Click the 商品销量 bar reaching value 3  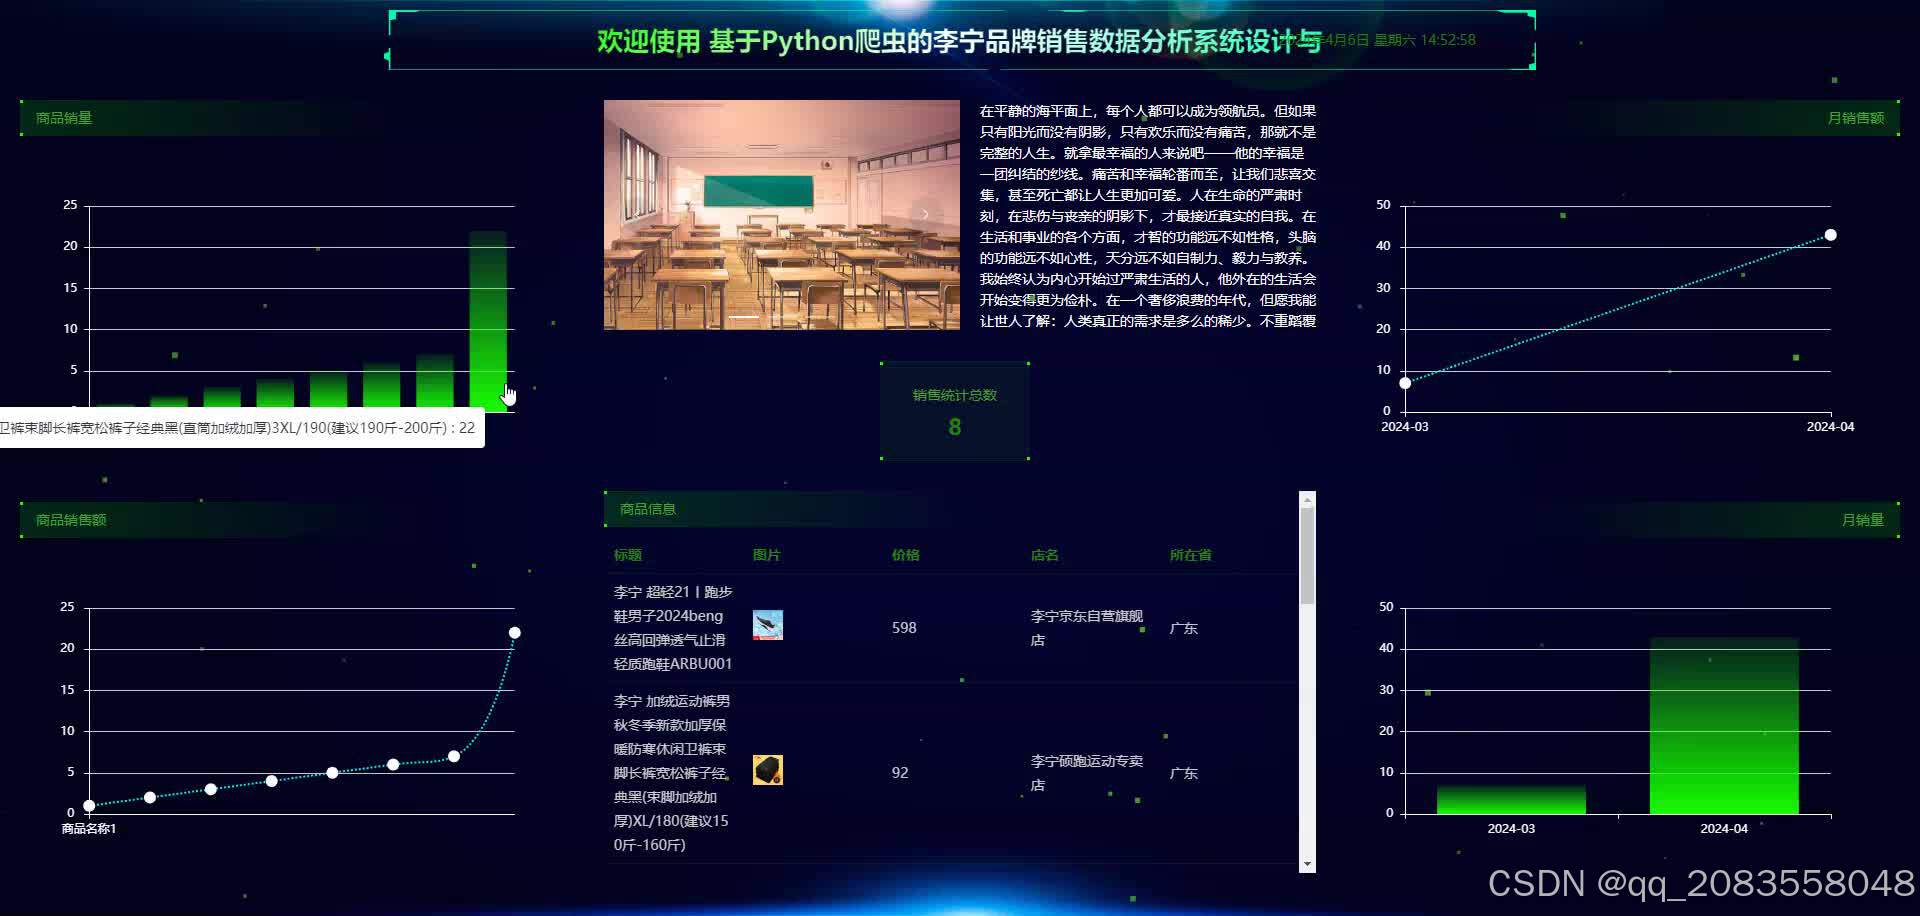pyautogui.click(x=223, y=399)
